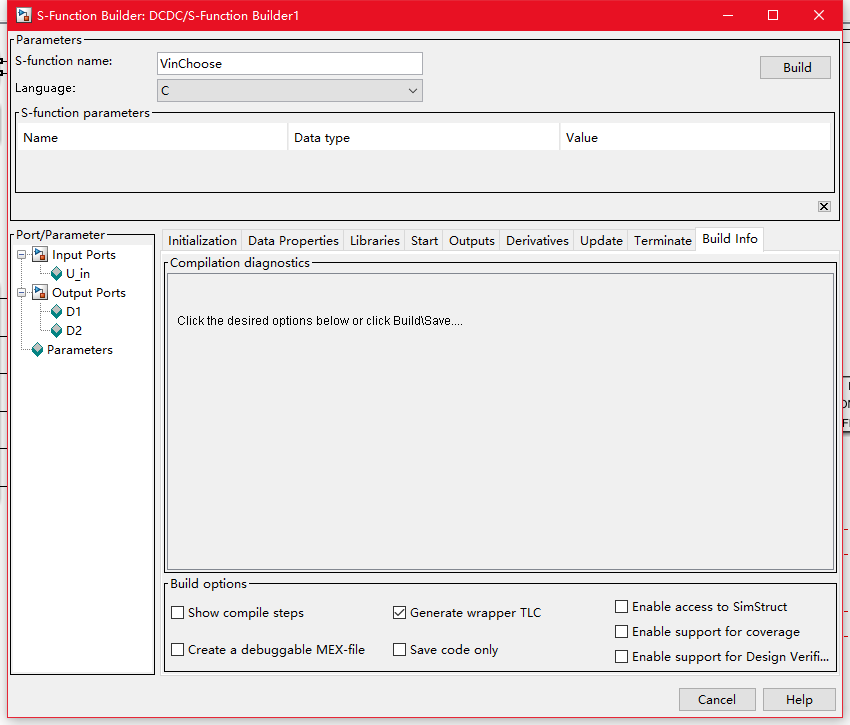Viewport: 850px width, 725px height.
Task: Go to the Libraries tab
Action: click(x=375, y=241)
